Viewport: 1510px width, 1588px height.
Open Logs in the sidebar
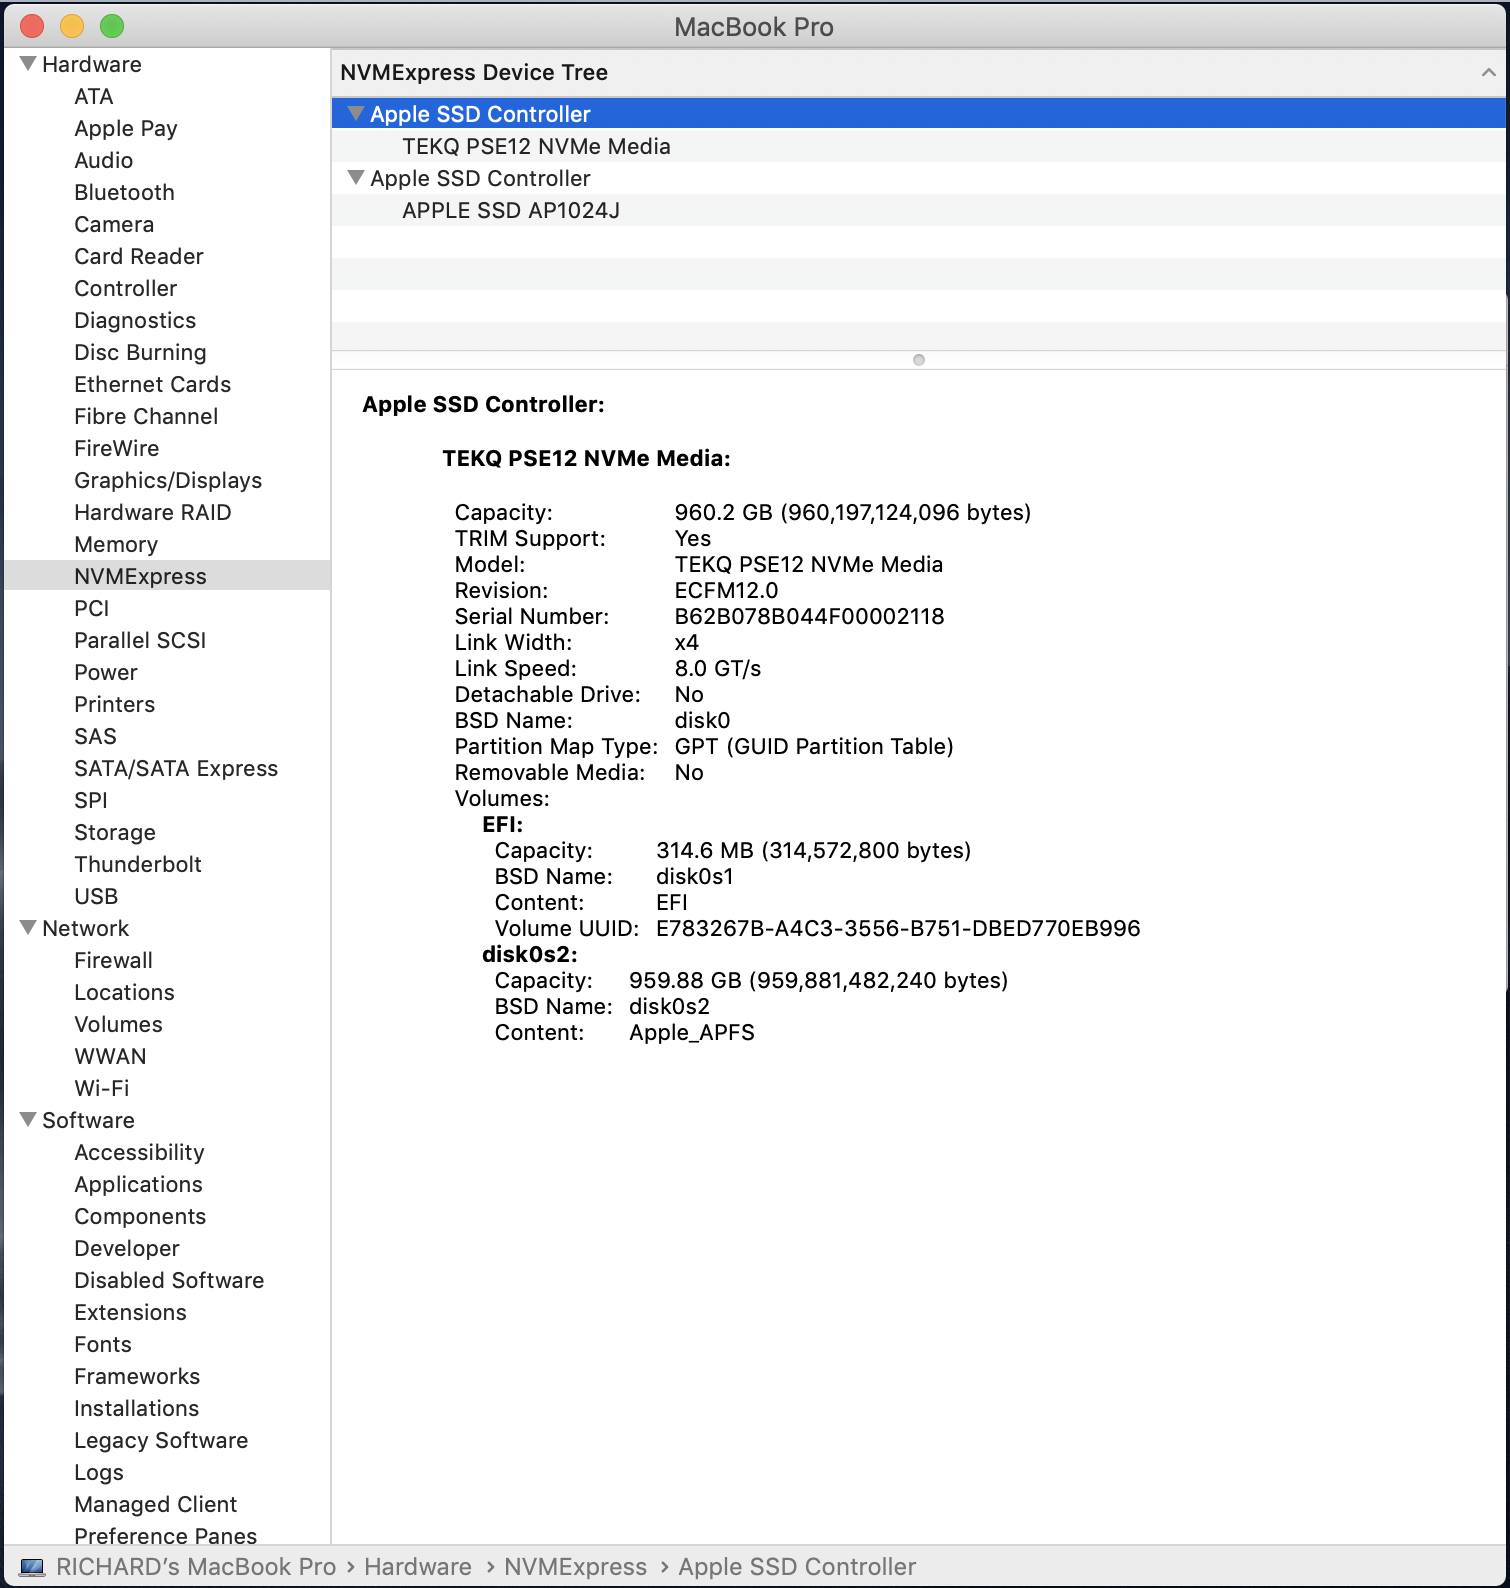click(x=99, y=1472)
